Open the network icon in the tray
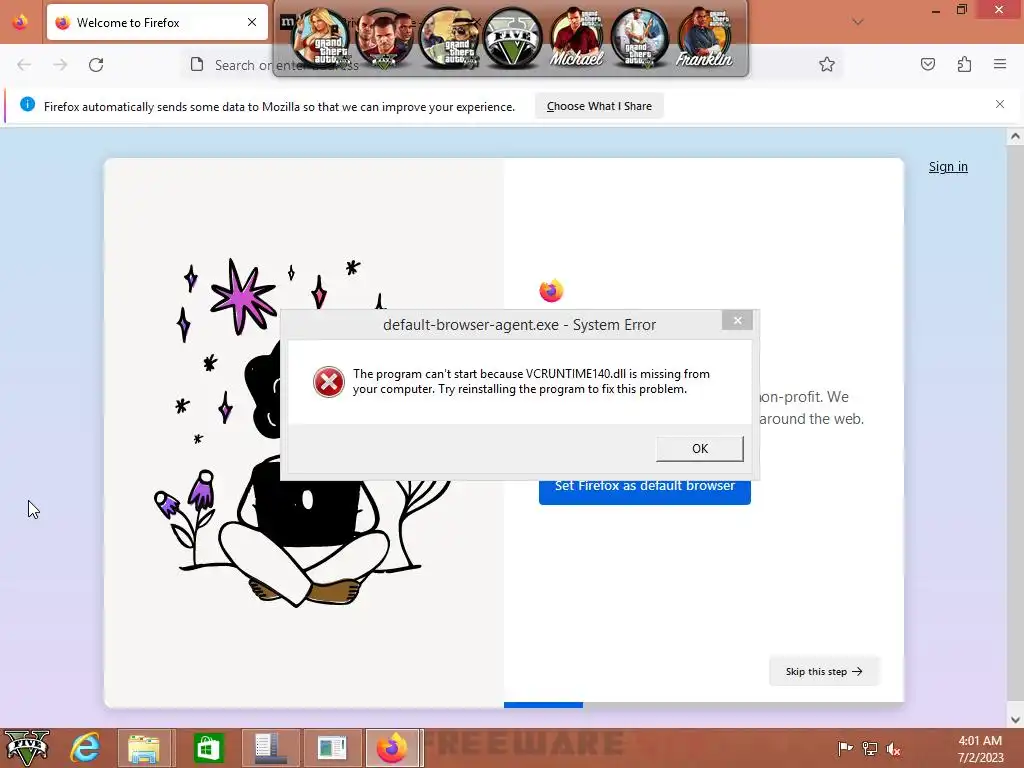This screenshot has width=1024, height=768. pos(869,748)
